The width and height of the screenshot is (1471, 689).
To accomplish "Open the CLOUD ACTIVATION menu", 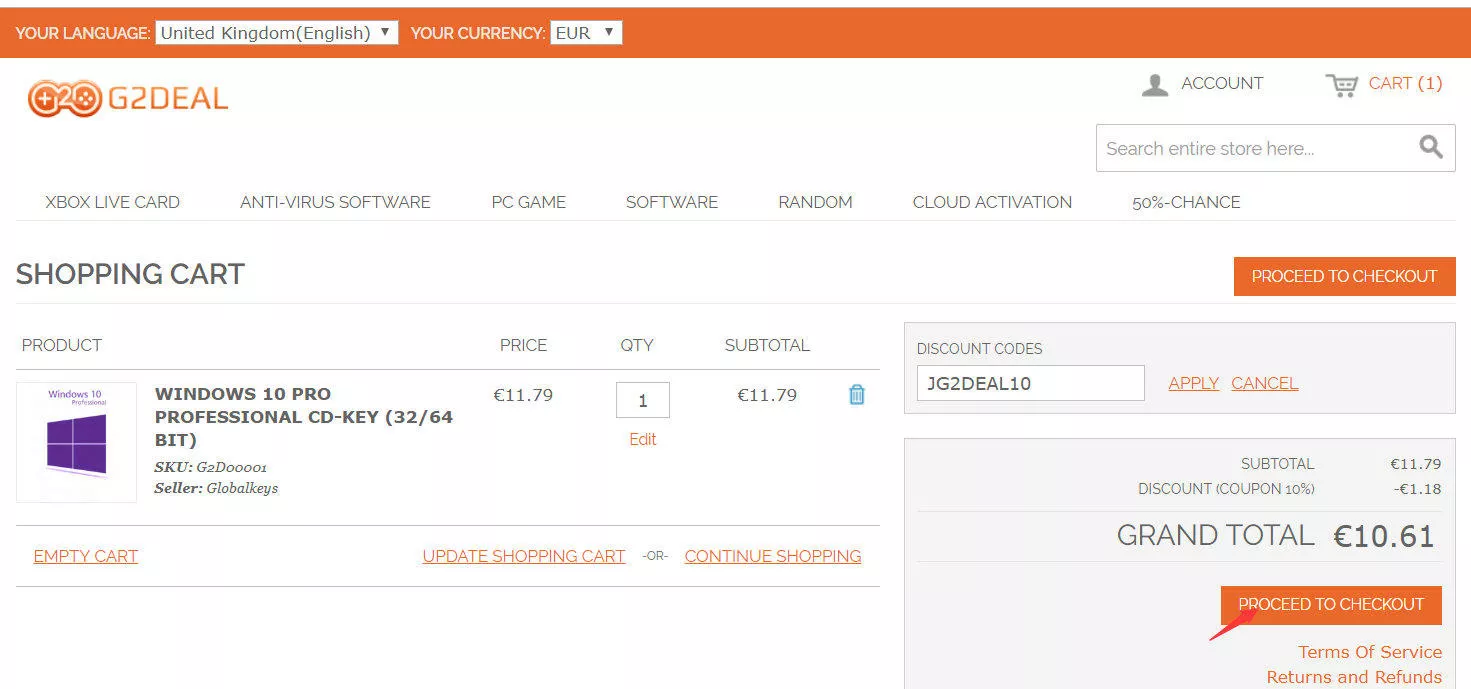I will pos(992,202).
